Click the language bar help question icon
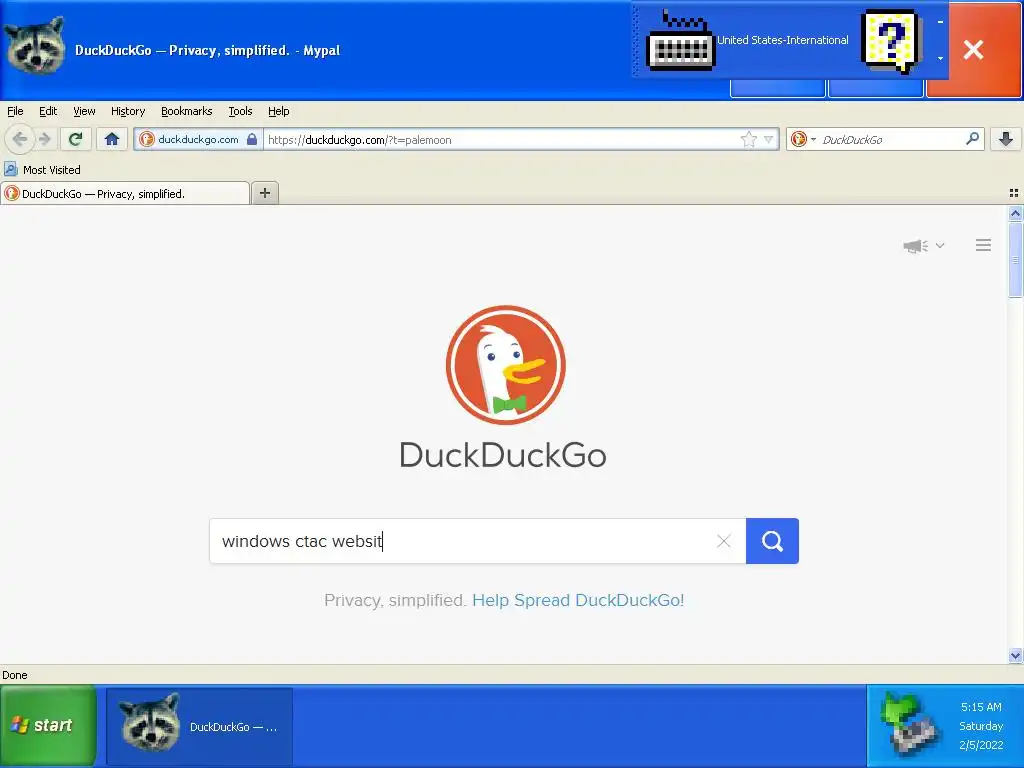 click(x=891, y=40)
